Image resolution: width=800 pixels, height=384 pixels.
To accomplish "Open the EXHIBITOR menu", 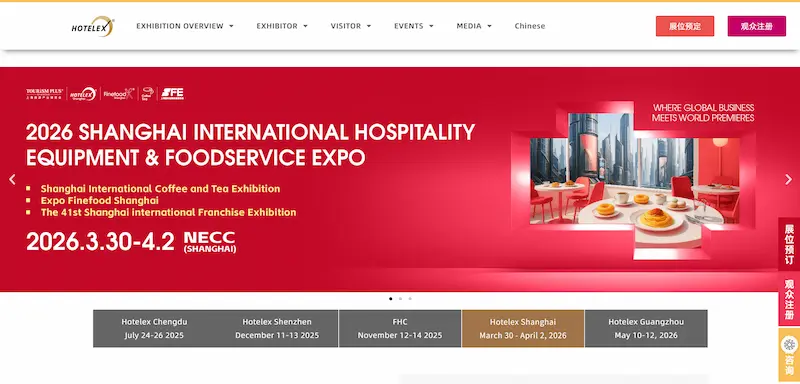I will pyautogui.click(x=277, y=26).
